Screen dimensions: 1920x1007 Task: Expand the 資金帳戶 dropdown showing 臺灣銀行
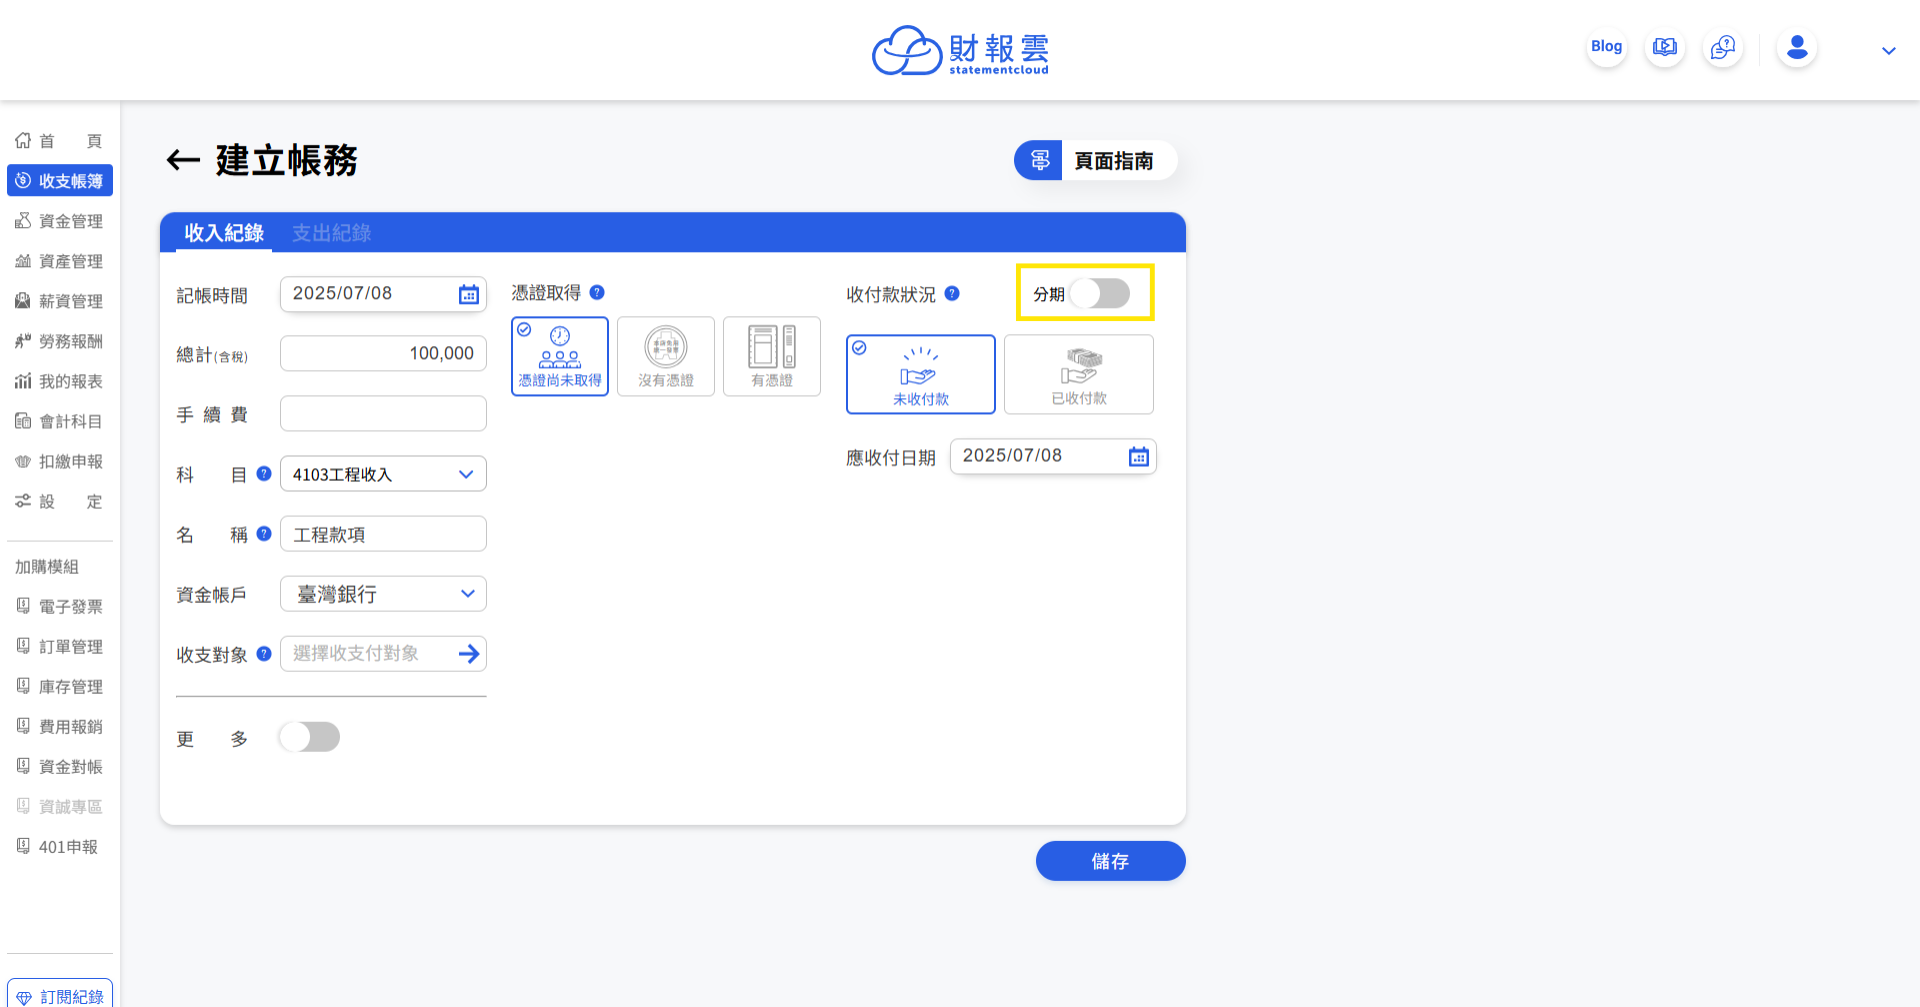point(383,594)
